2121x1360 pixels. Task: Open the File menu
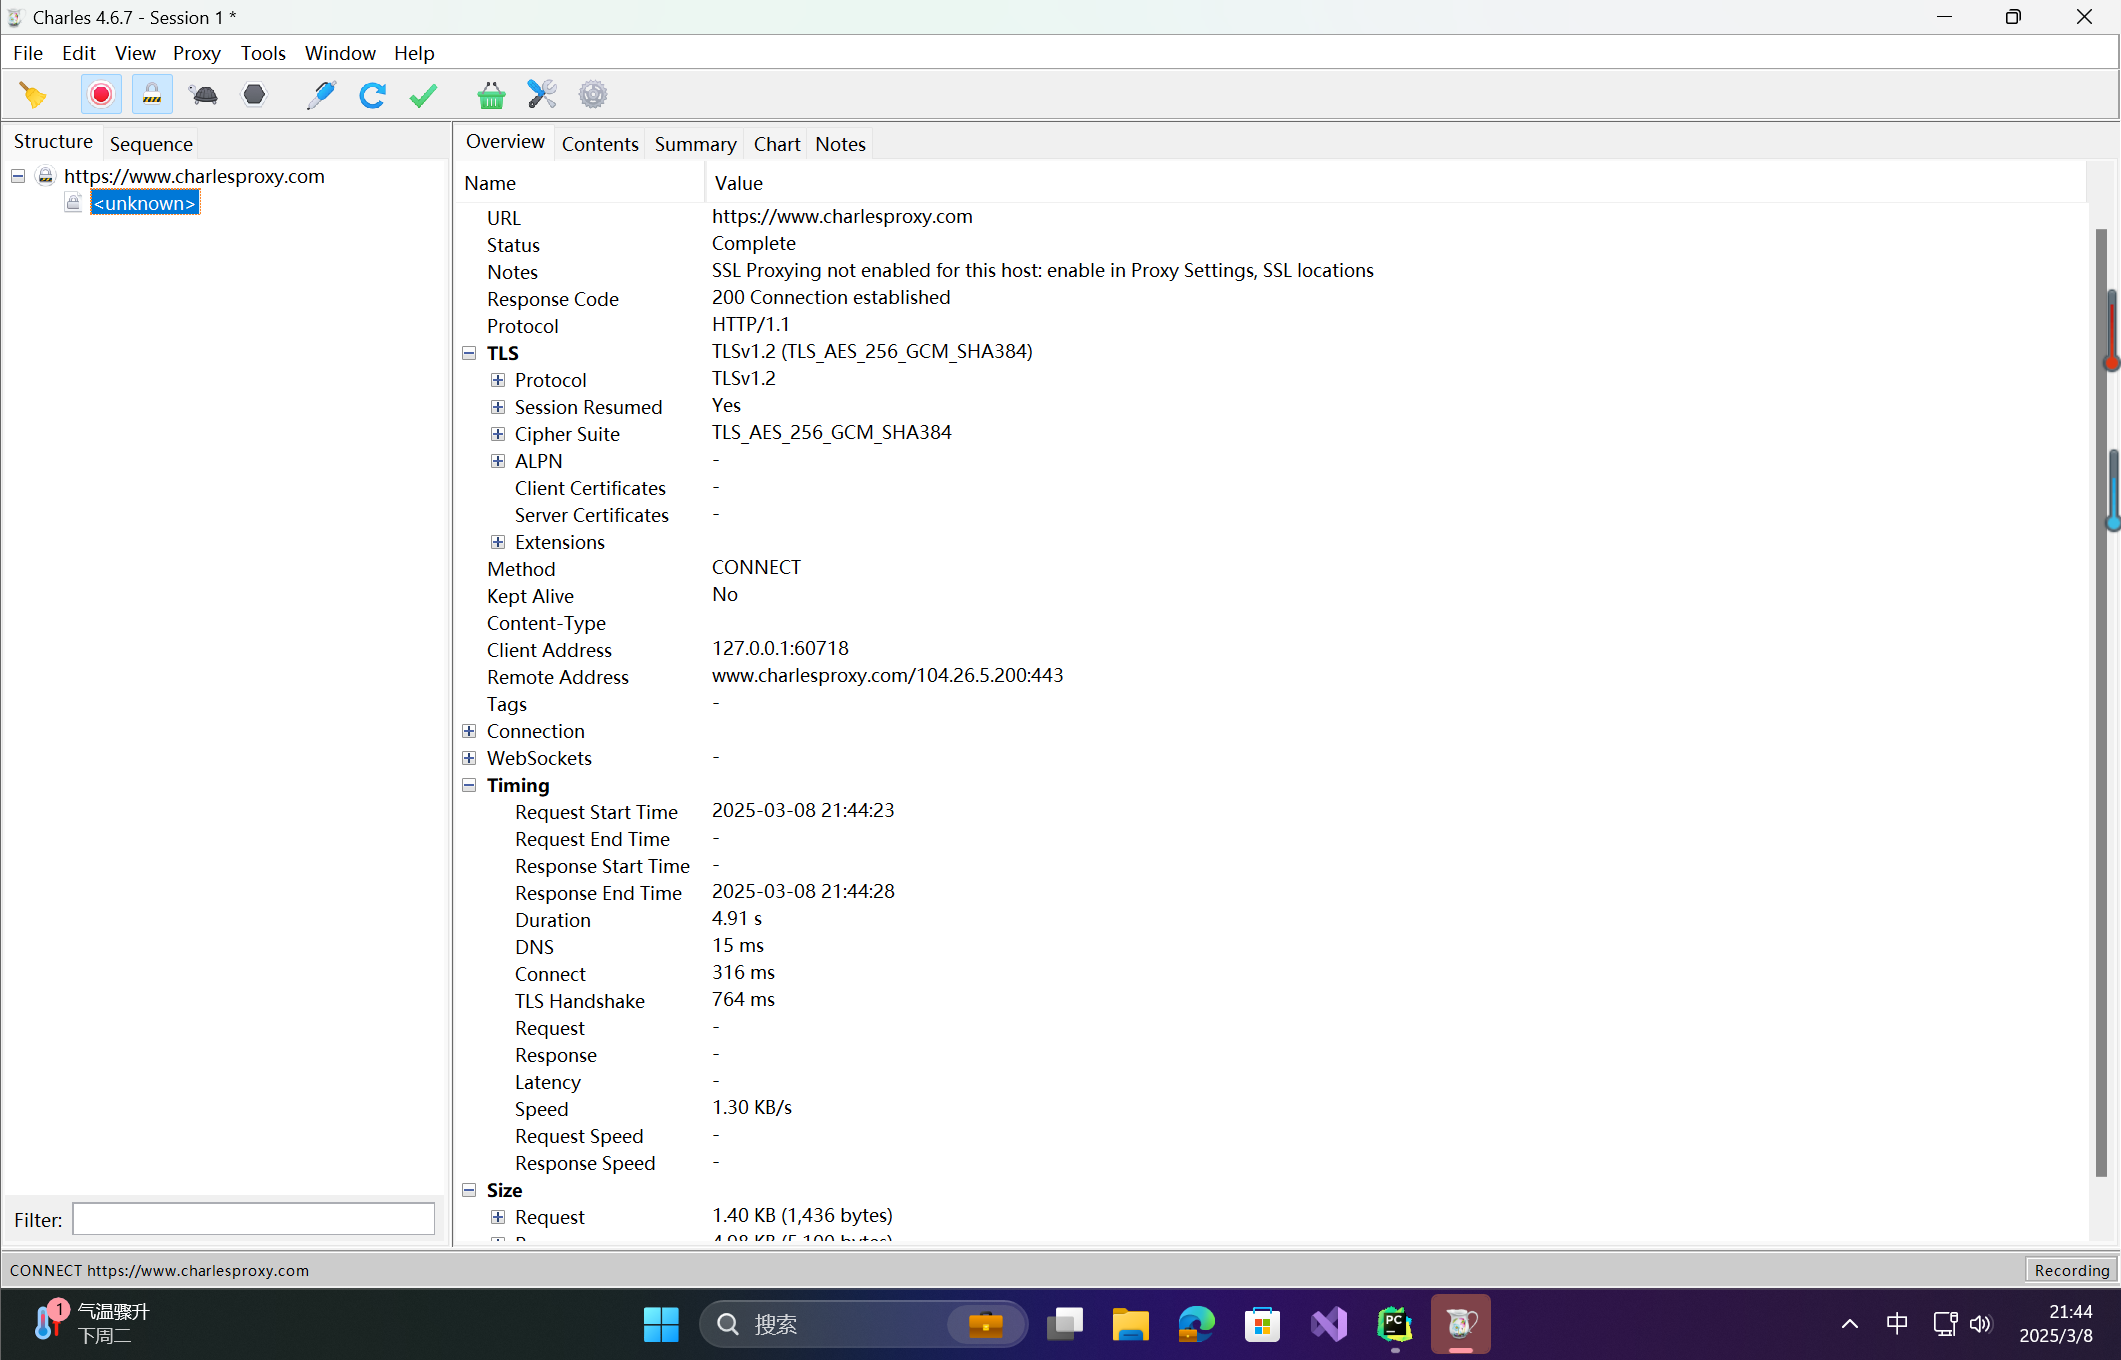pyautogui.click(x=28, y=53)
